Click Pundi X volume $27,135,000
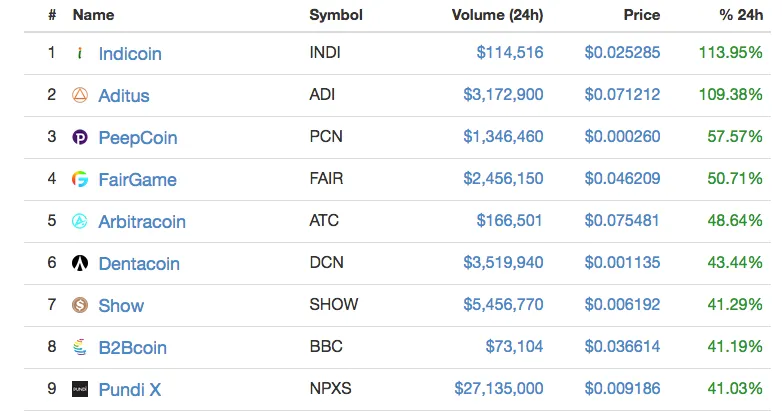This screenshot has width=782, height=419. 499,388
